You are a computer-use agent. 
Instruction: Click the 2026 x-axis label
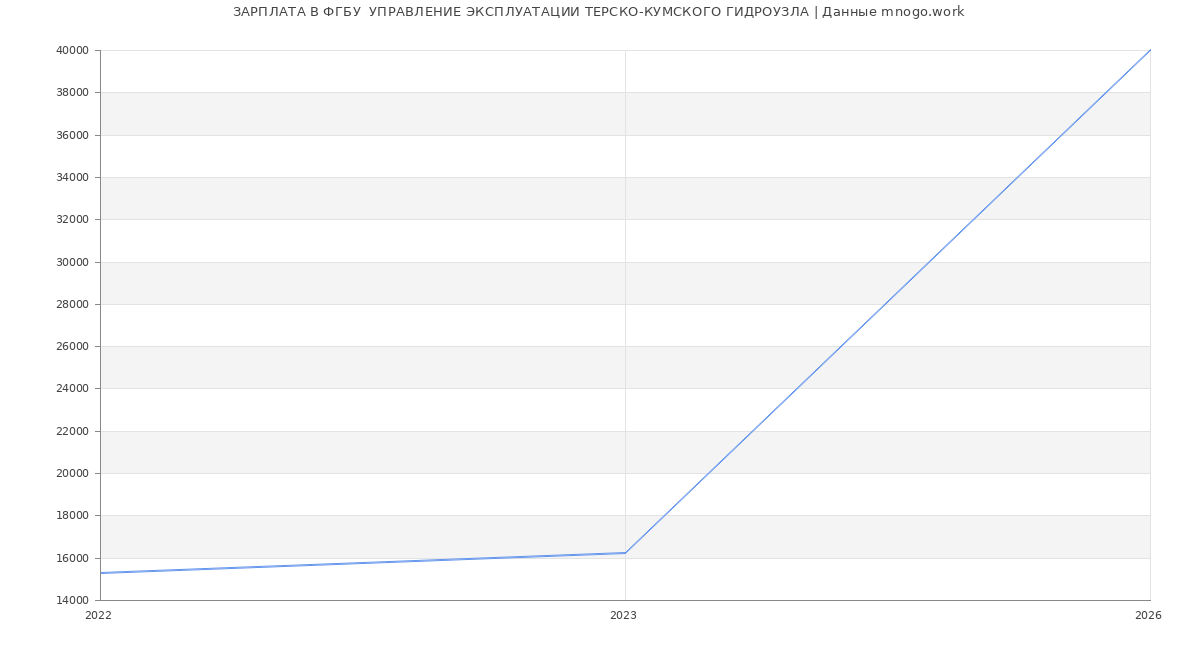coord(1148,616)
